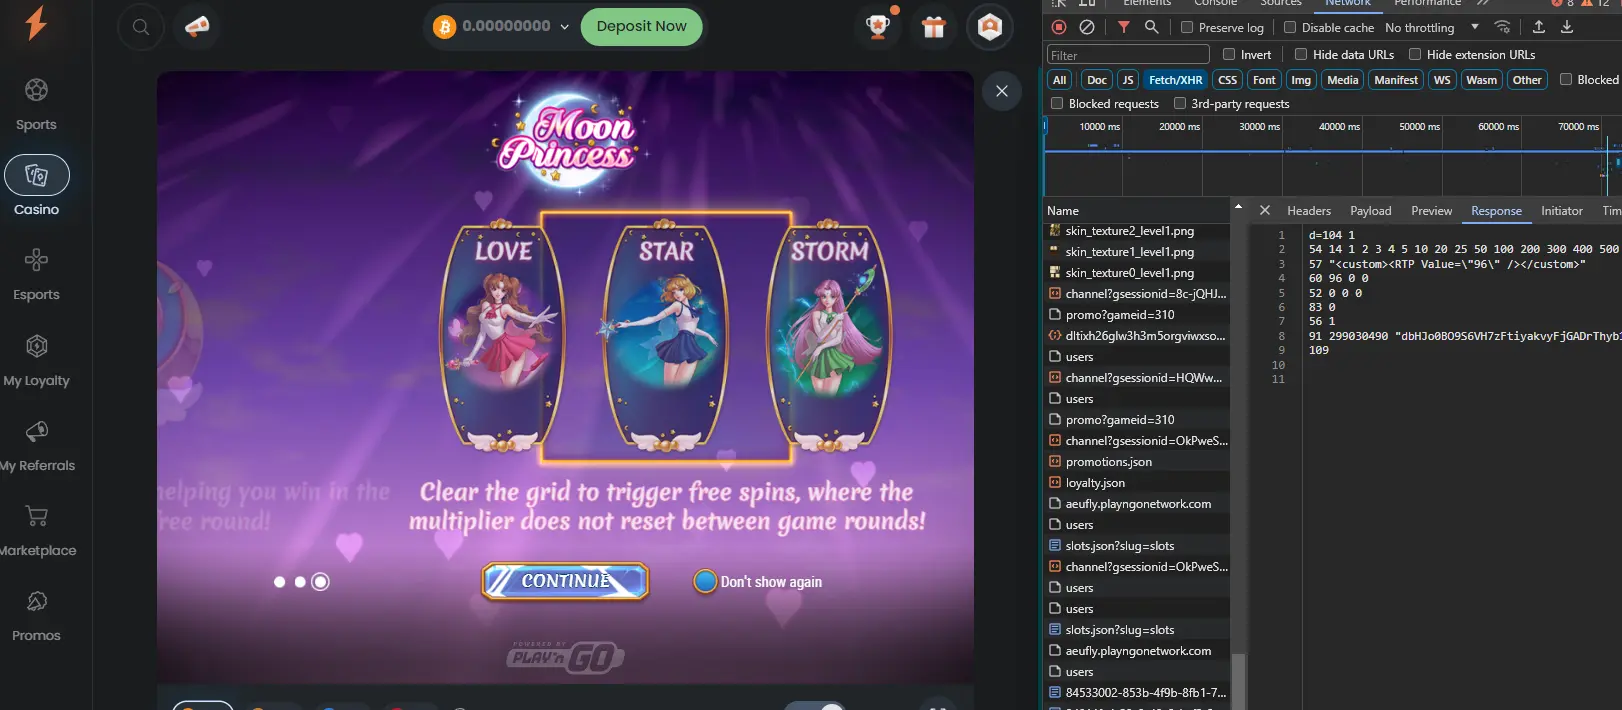Stop recording network log in DevTools

tap(1059, 27)
